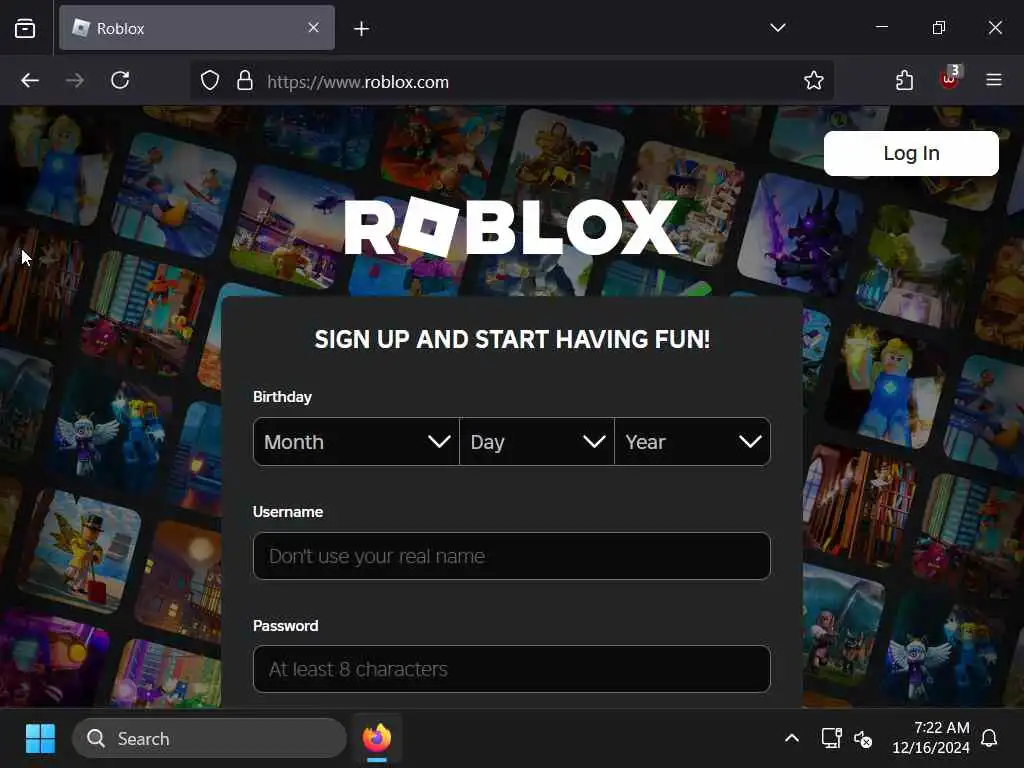Click the taskbar Search box
1024x768 pixels.
coord(209,739)
